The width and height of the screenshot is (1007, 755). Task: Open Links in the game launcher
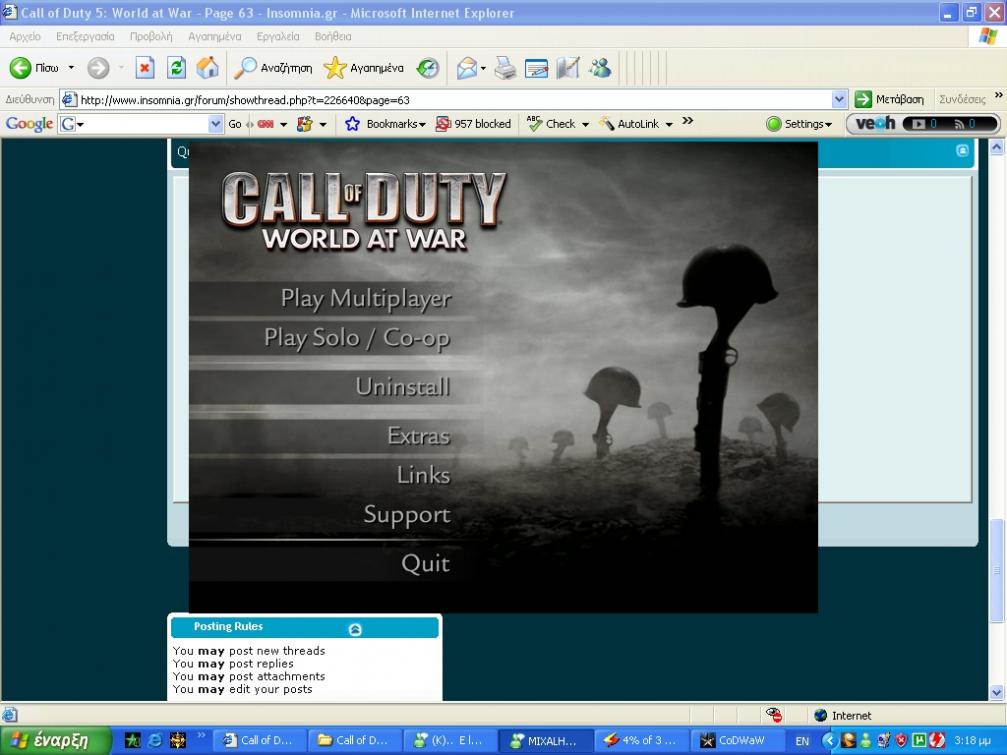[x=423, y=475]
